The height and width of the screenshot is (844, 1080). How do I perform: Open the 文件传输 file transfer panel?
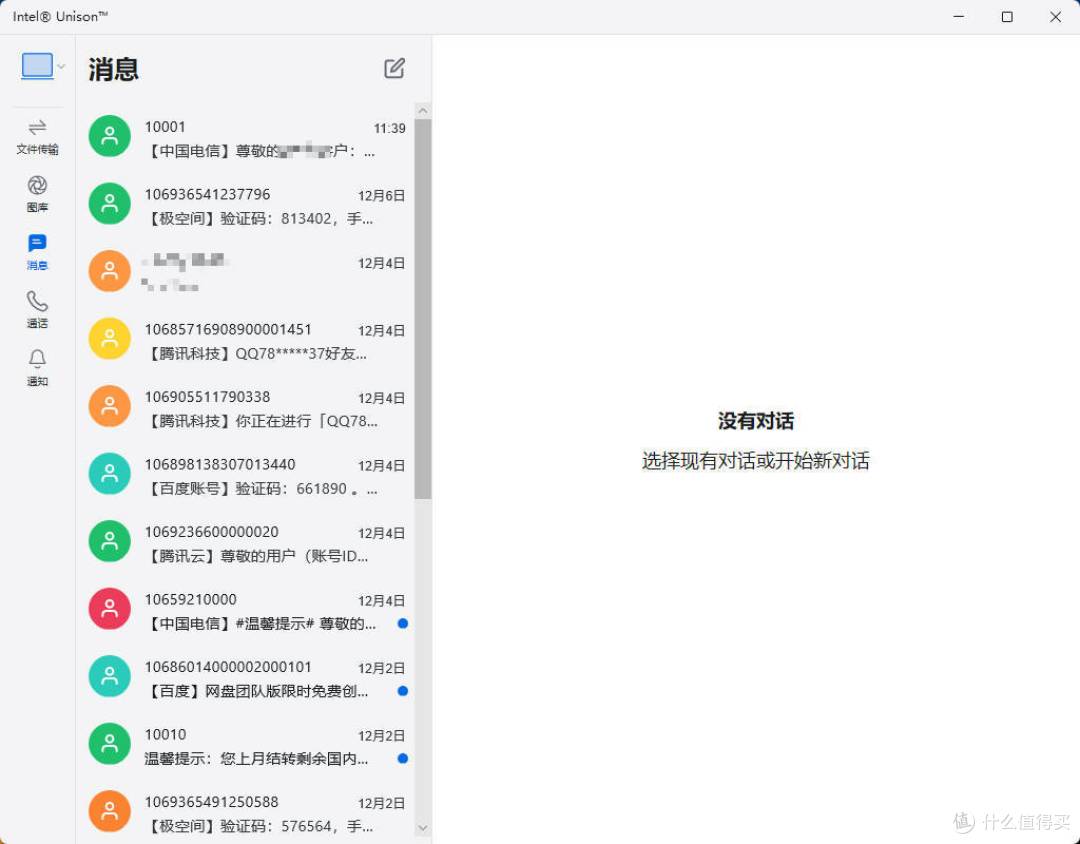point(37,136)
